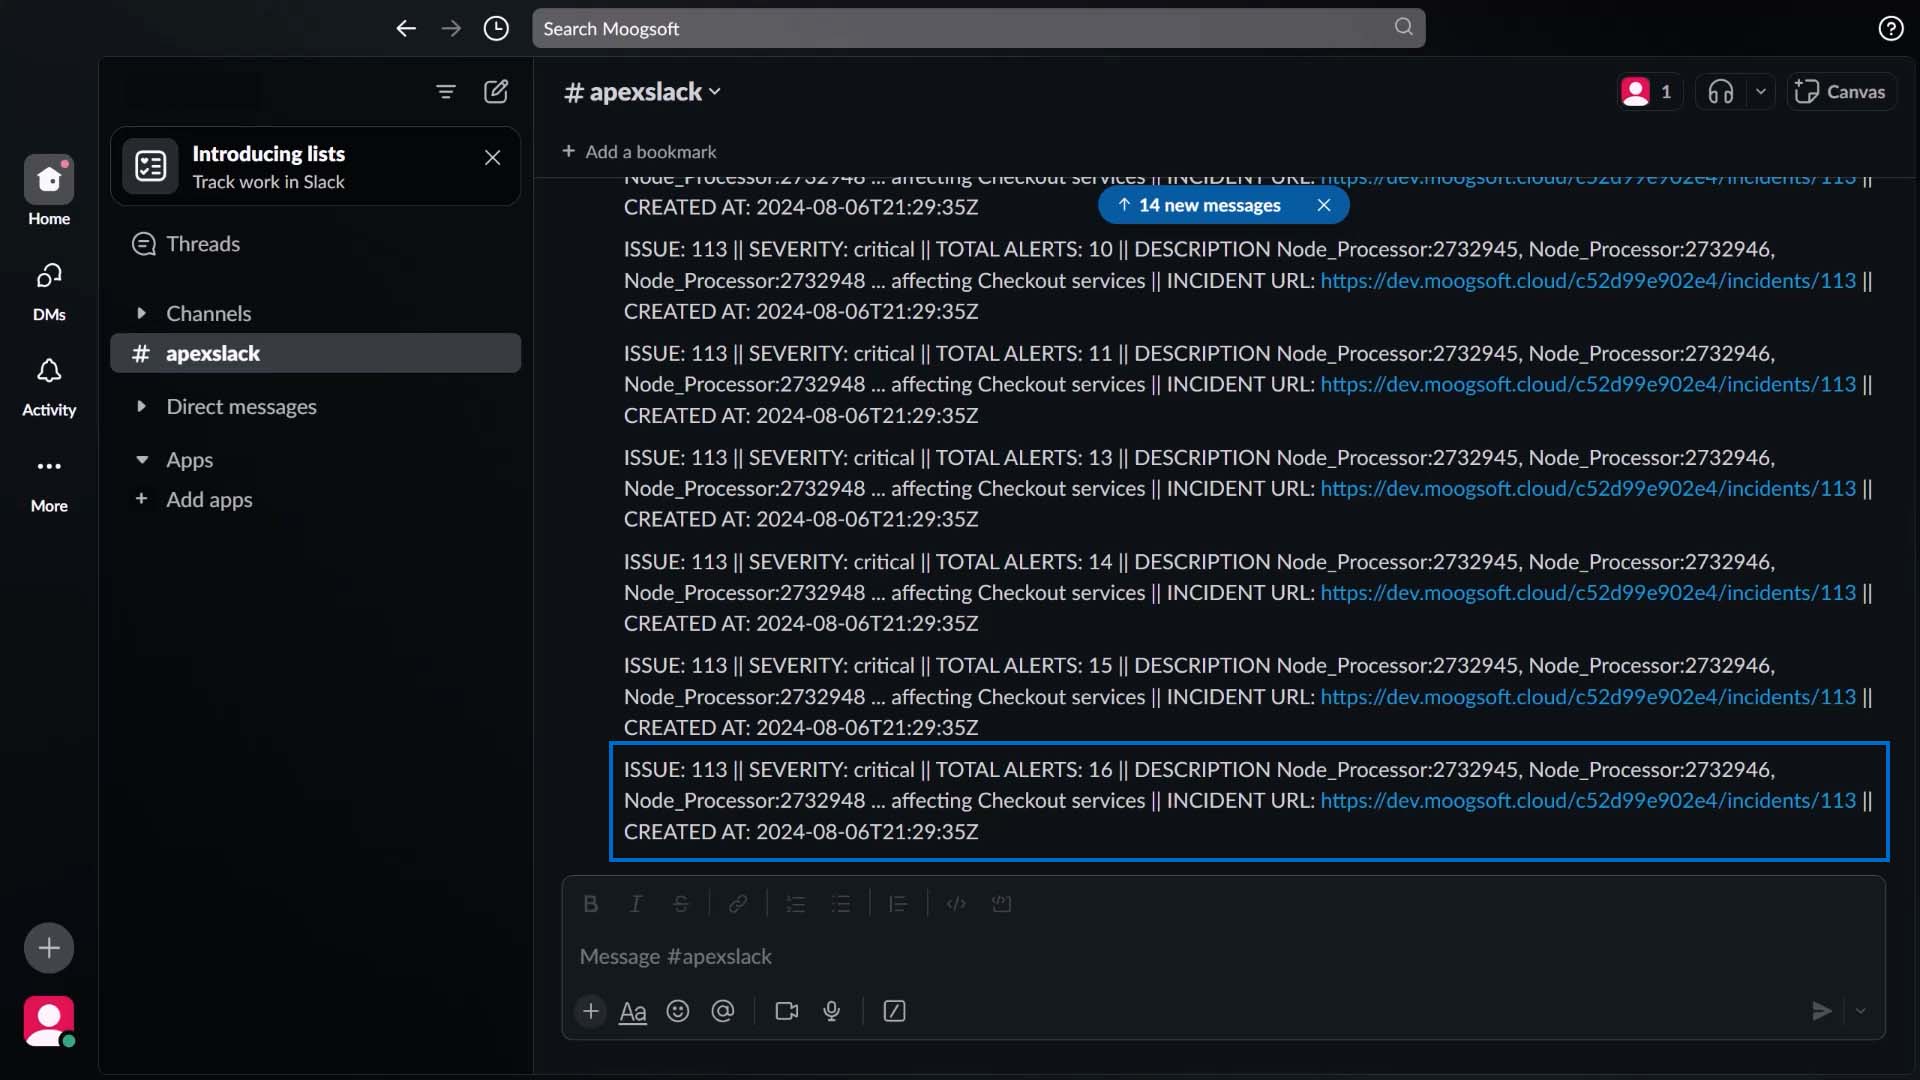
Task: Send the message with arrow icon
Action: [x=1822, y=1011]
